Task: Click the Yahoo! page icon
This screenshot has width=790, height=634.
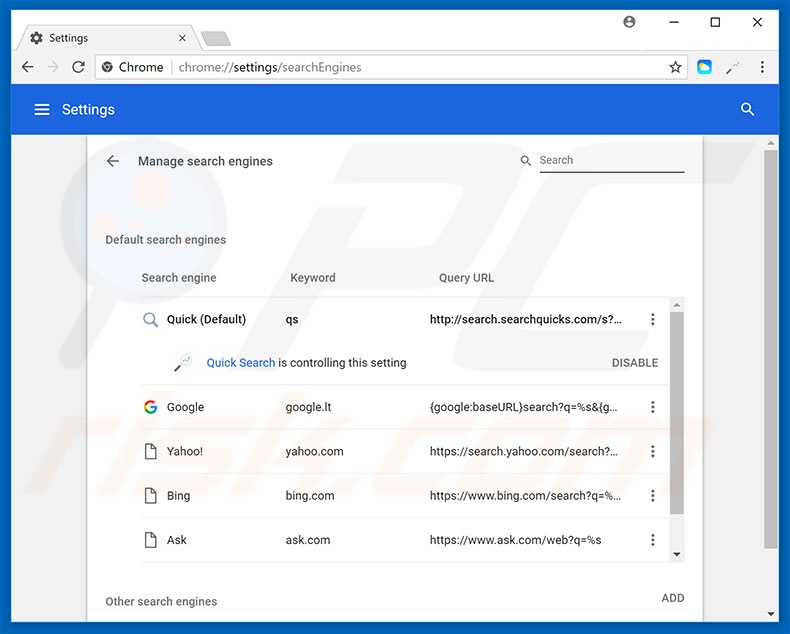Action: (x=150, y=451)
